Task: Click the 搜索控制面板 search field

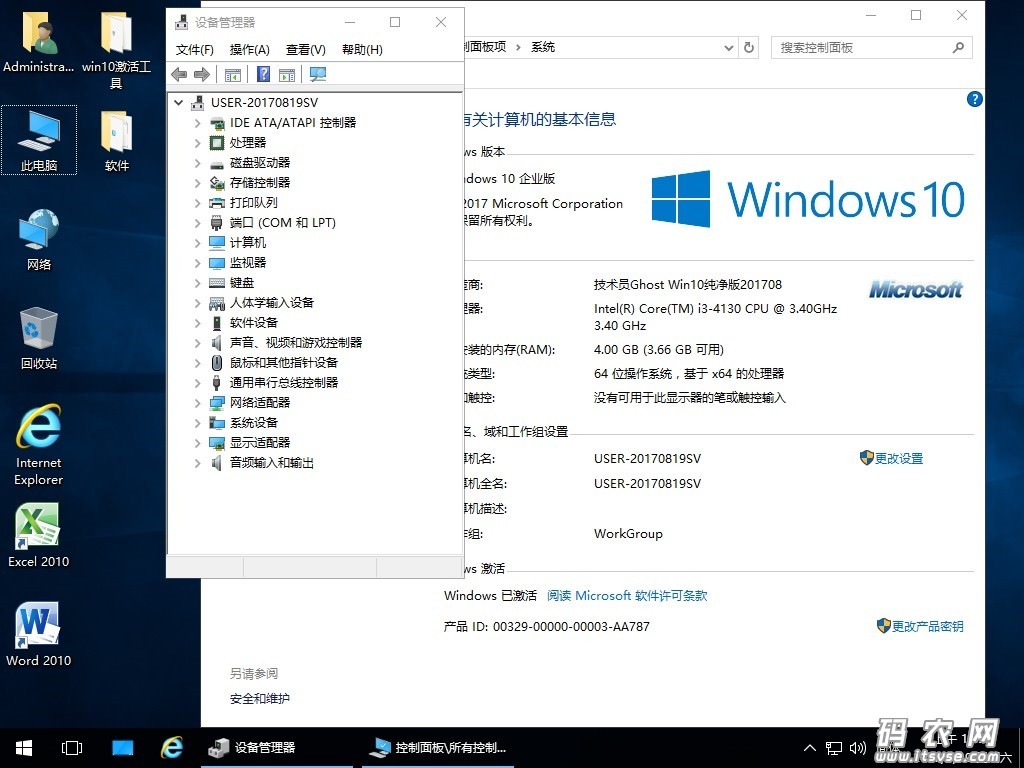Action: click(872, 48)
